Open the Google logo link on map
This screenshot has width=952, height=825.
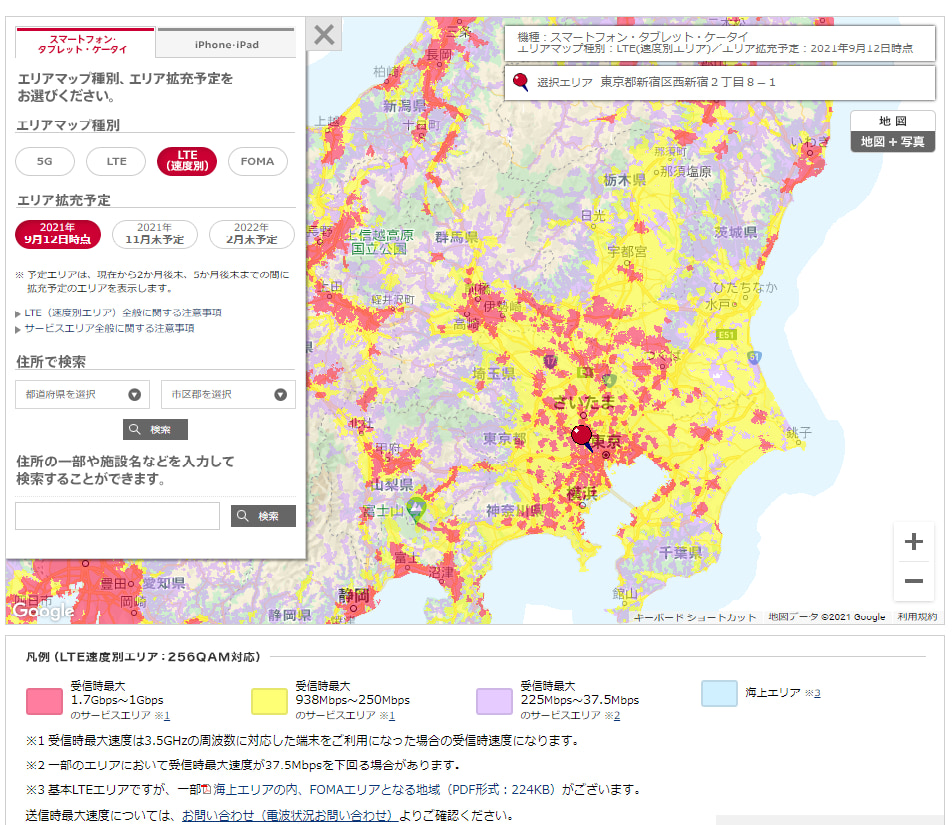tap(42, 611)
